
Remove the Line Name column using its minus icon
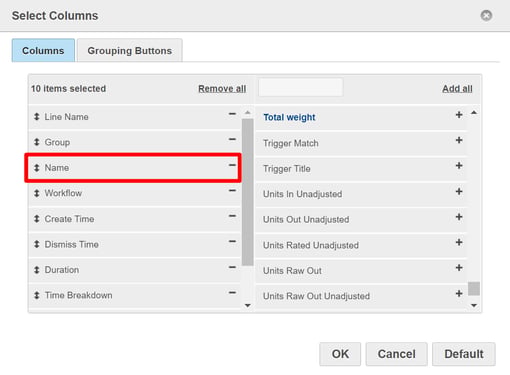[232, 114]
